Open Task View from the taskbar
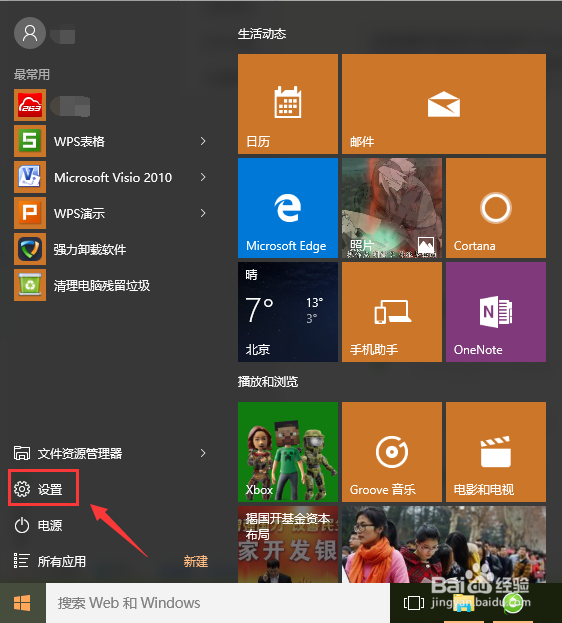The width and height of the screenshot is (562, 623). click(413, 603)
